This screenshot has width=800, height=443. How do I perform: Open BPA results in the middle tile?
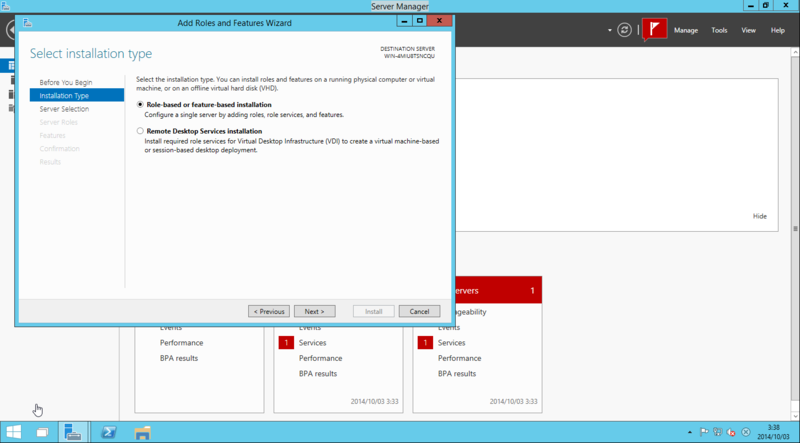[318, 373]
